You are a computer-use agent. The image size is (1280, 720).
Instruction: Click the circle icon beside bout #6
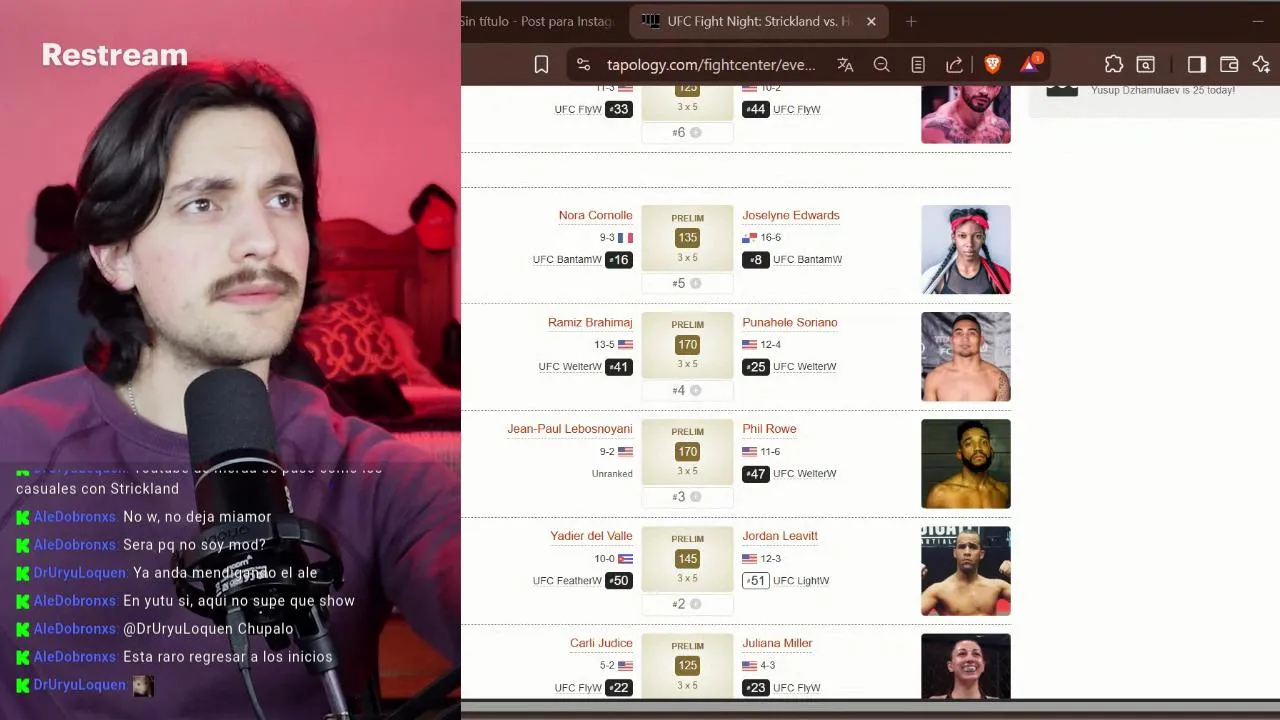pyautogui.click(x=695, y=132)
